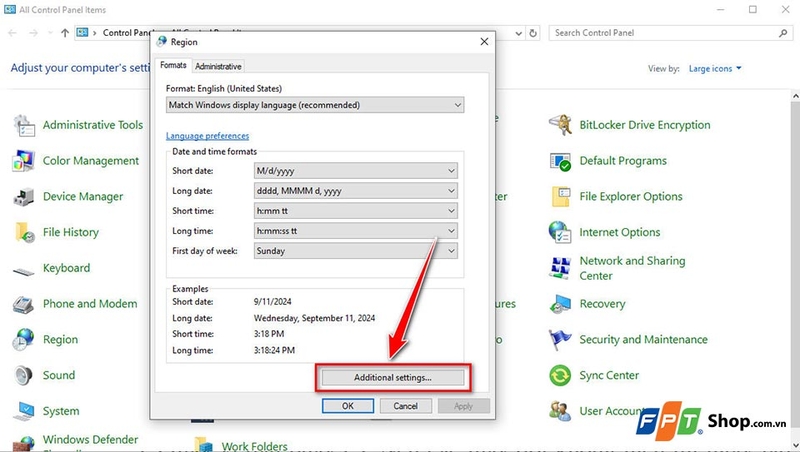Viewport: 800px width, 452px height.
Task: Switch to the Administrative tab
Action: [218, 66]
